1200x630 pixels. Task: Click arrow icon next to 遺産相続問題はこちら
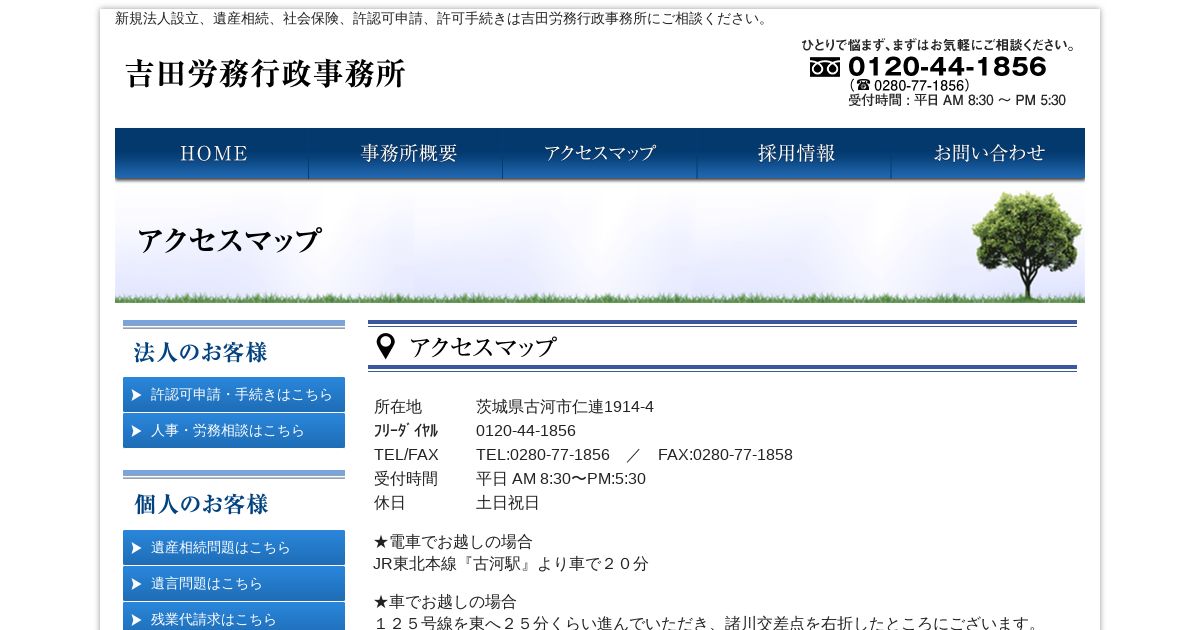tap(136, 548)
